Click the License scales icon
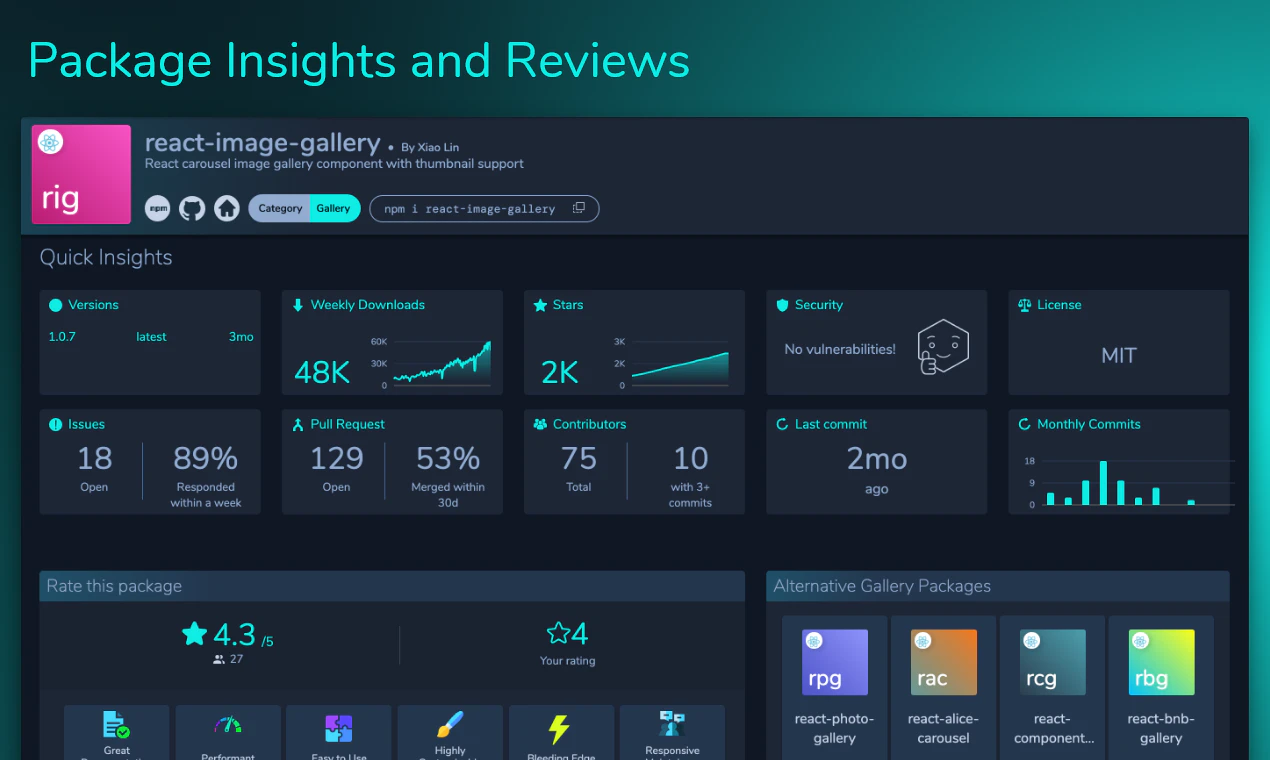Screen dimensions: 1270x760 coord(1024,305)
